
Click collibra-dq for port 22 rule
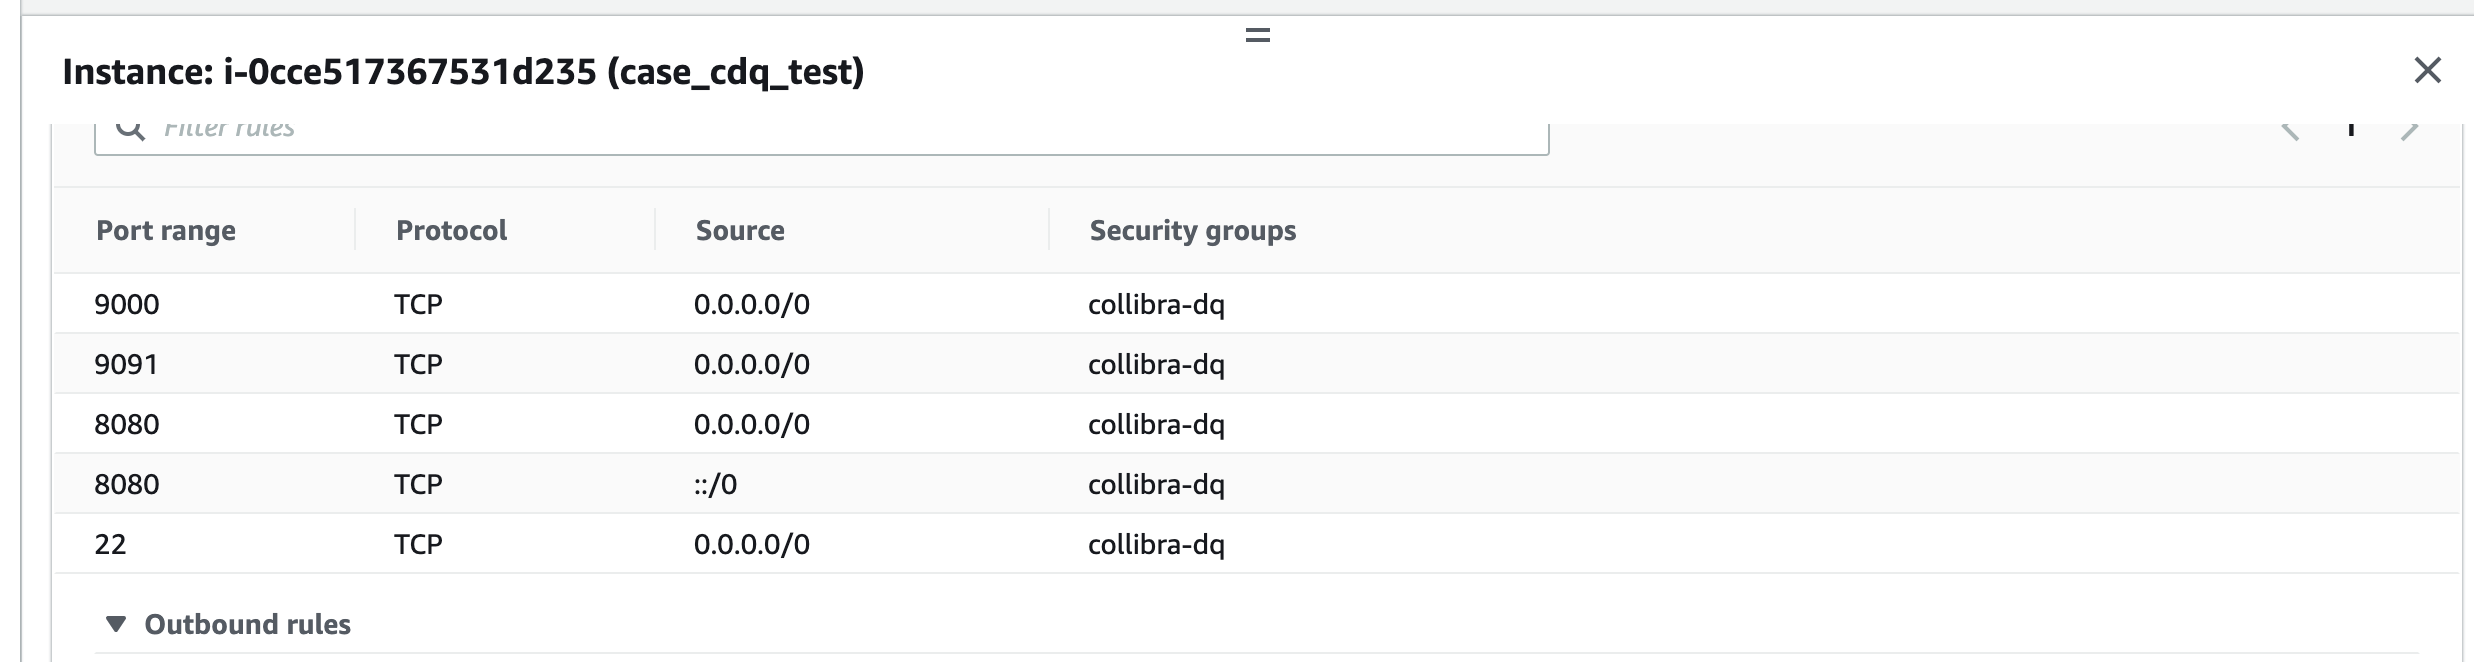pos(1156,544)
